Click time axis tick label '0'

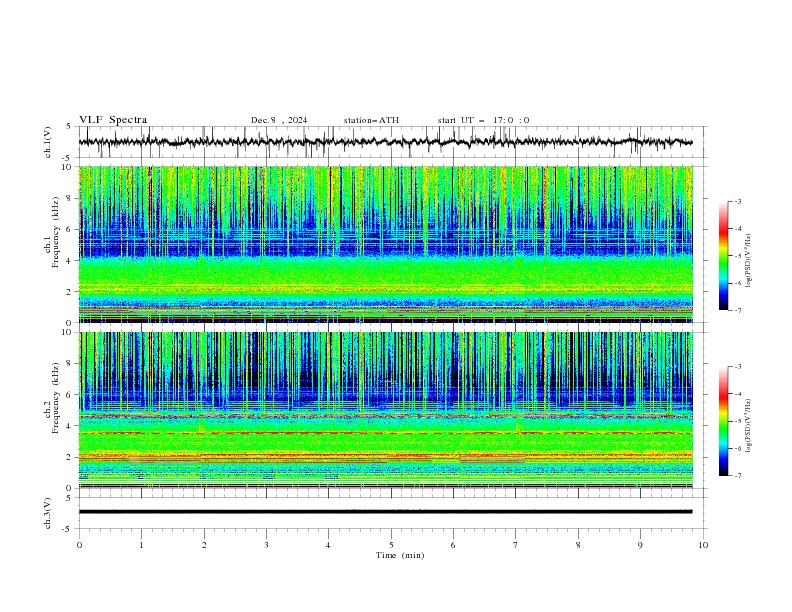click(79, 545)
